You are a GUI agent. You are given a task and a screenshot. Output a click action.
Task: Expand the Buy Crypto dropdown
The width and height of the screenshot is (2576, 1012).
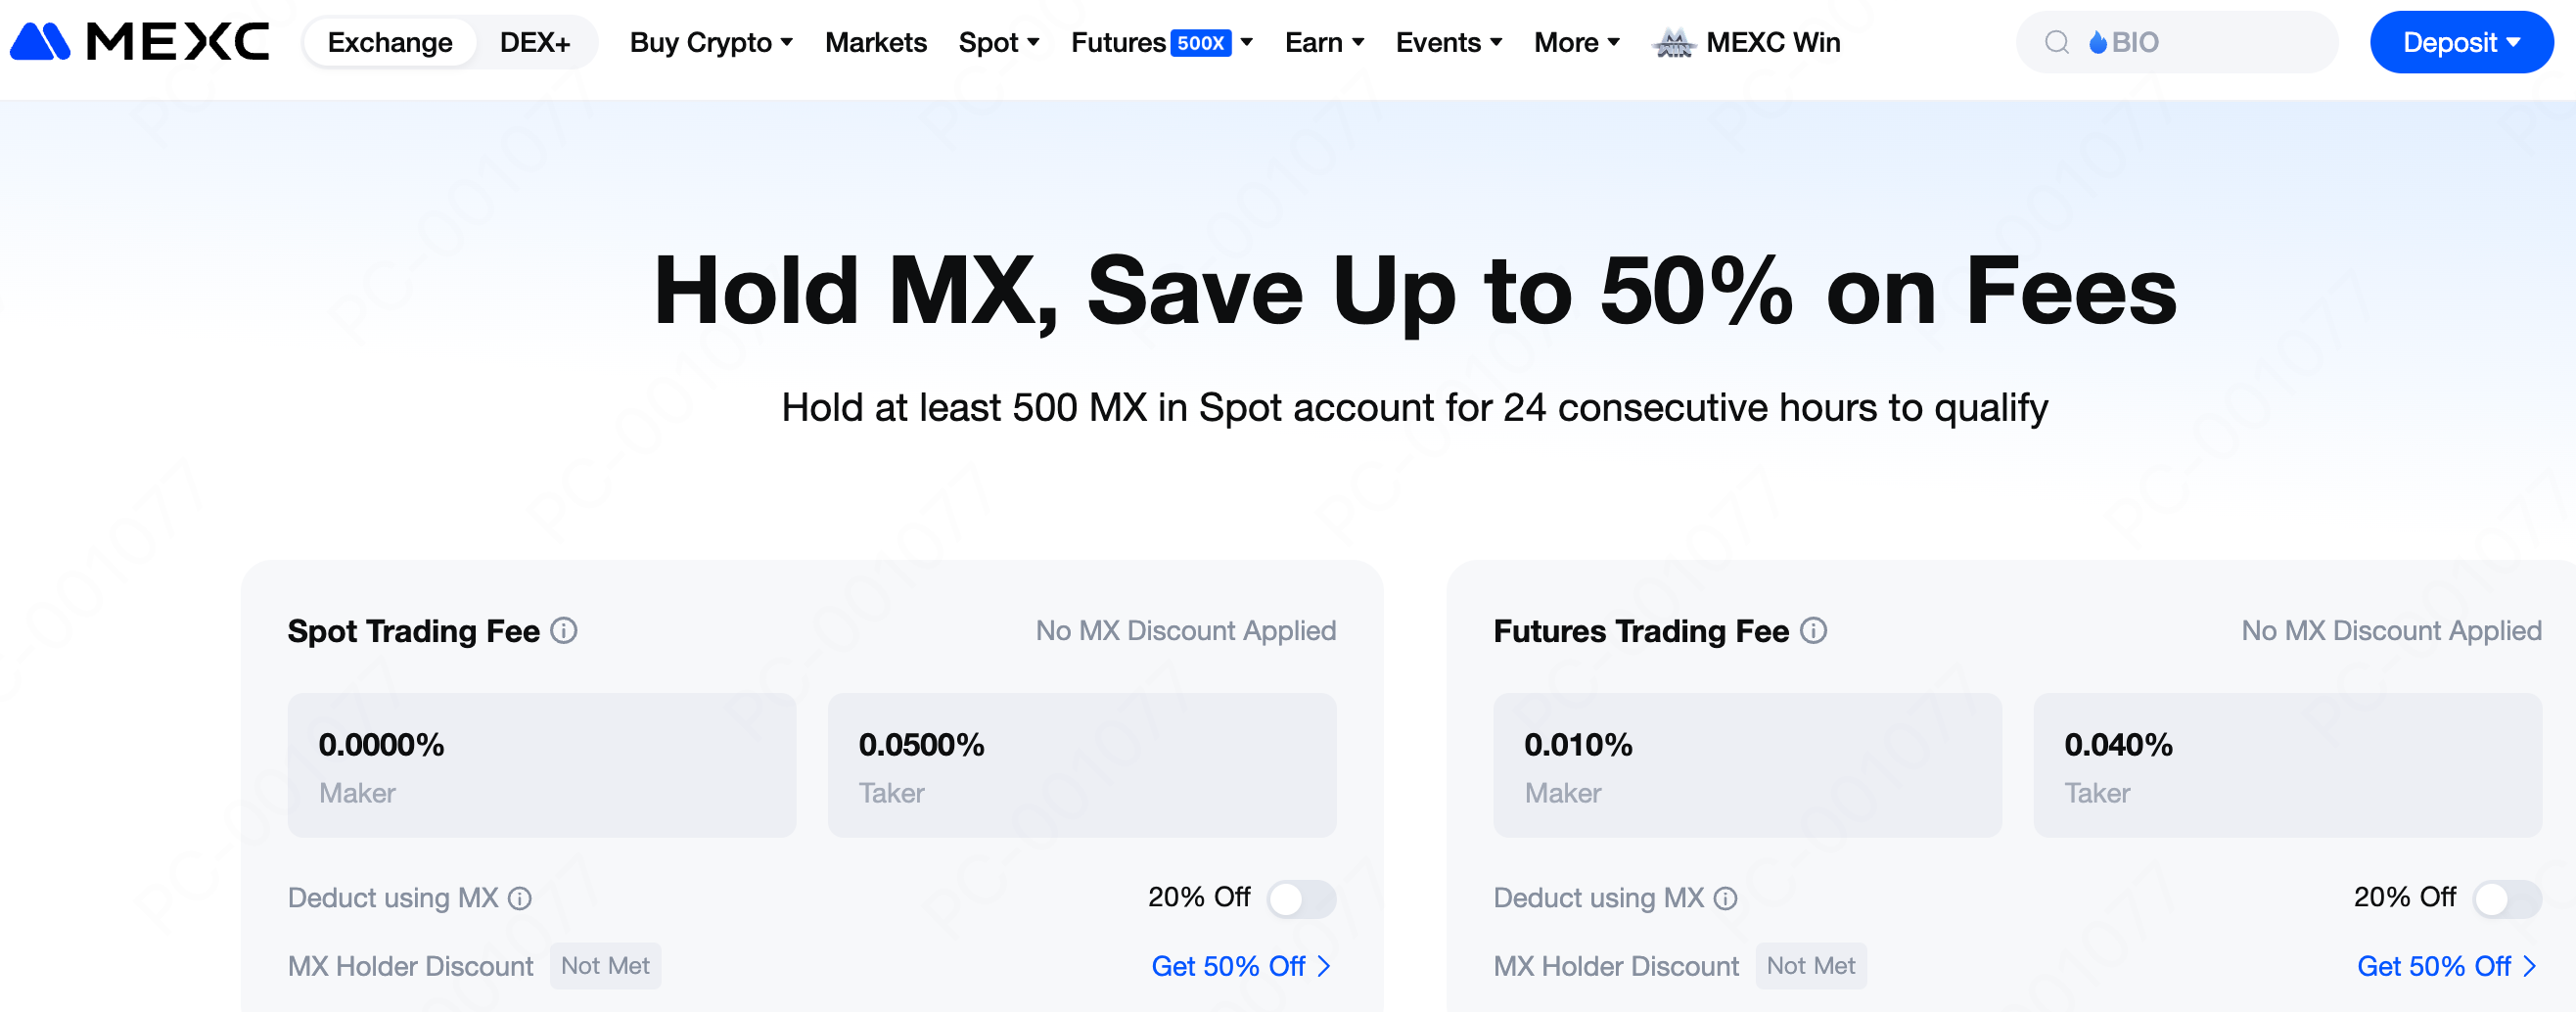pos(711,42)
